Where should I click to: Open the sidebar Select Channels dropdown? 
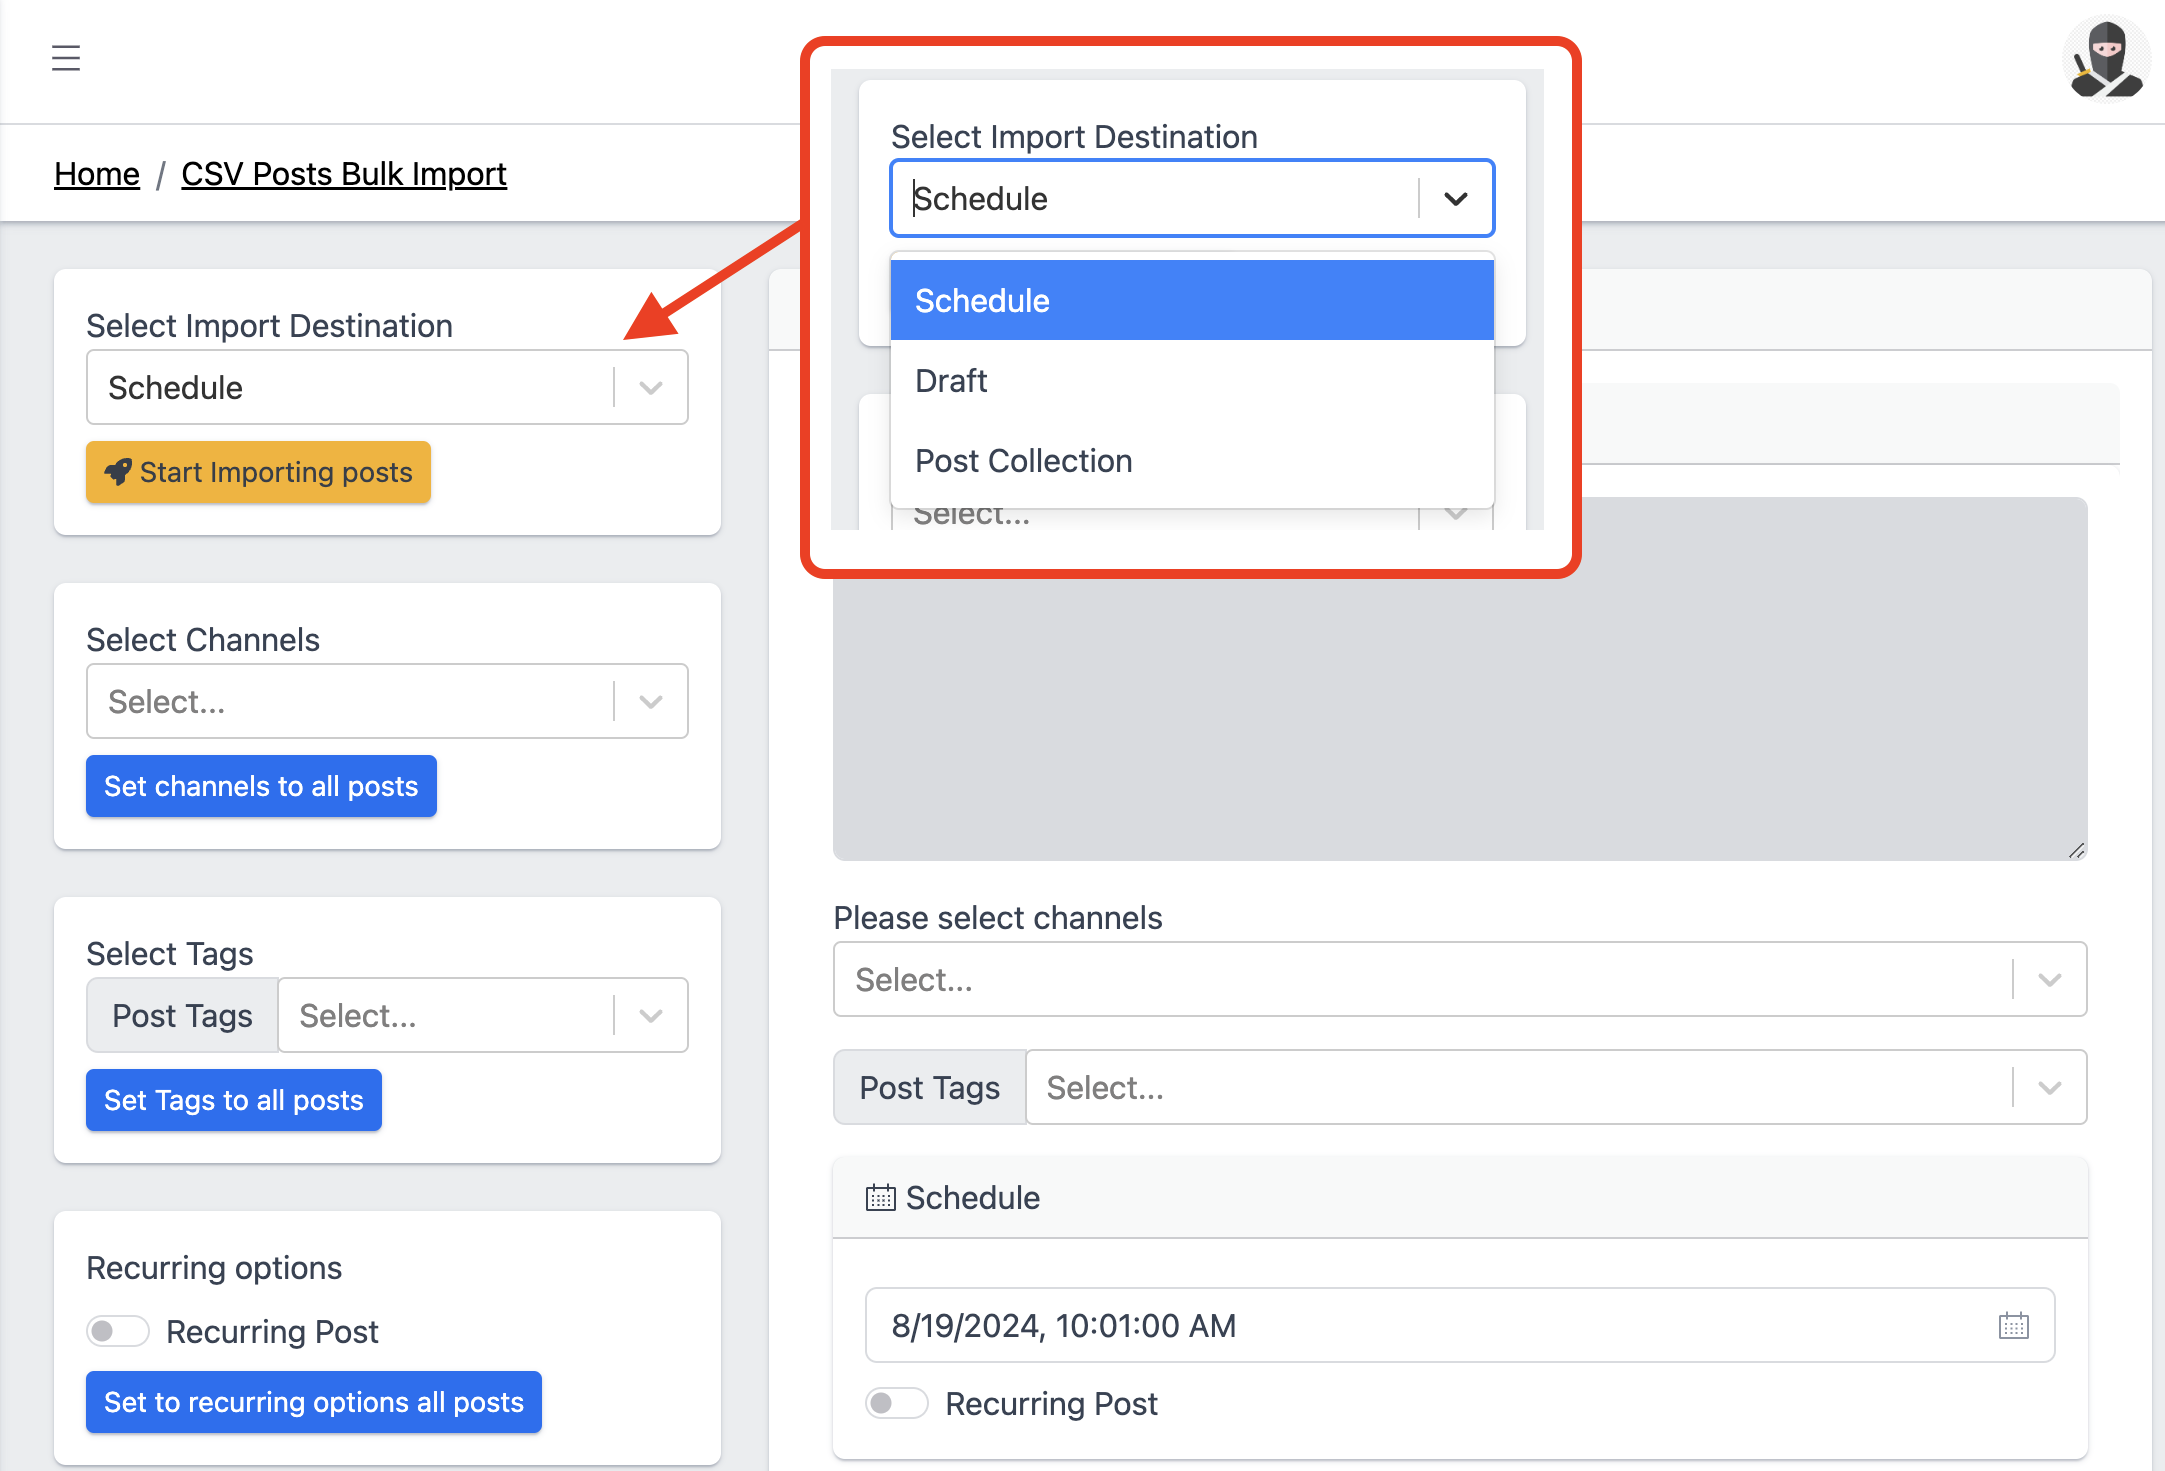tap(387, 701)
